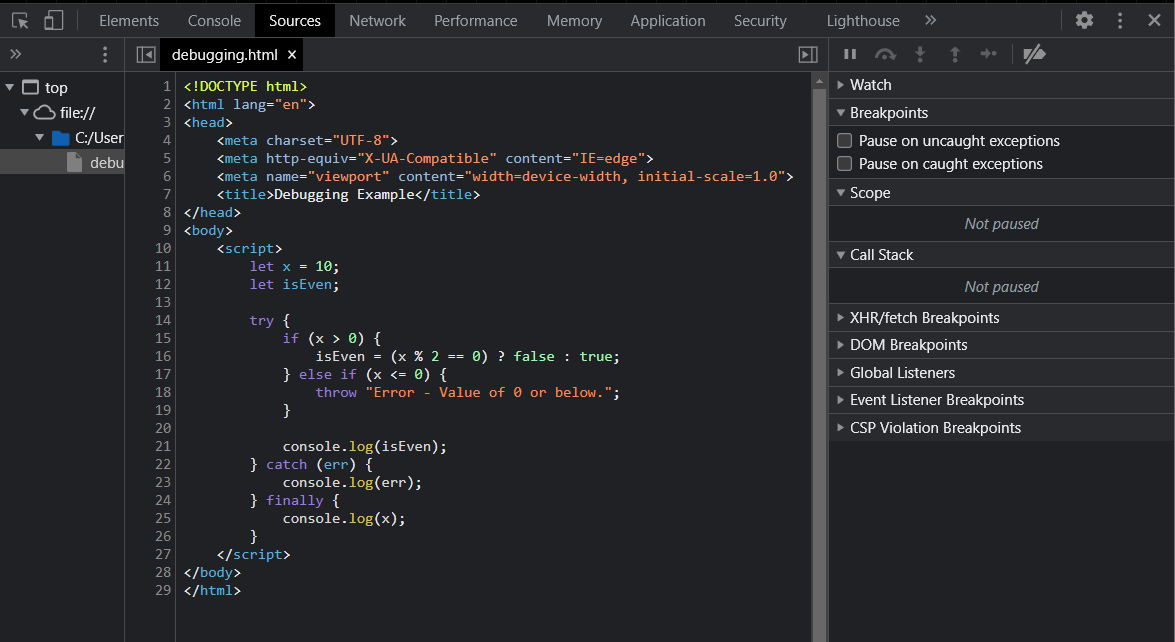Open navigator pane three-dot menu
This screenshot has width=1175, height=642.
coord(105,54)
